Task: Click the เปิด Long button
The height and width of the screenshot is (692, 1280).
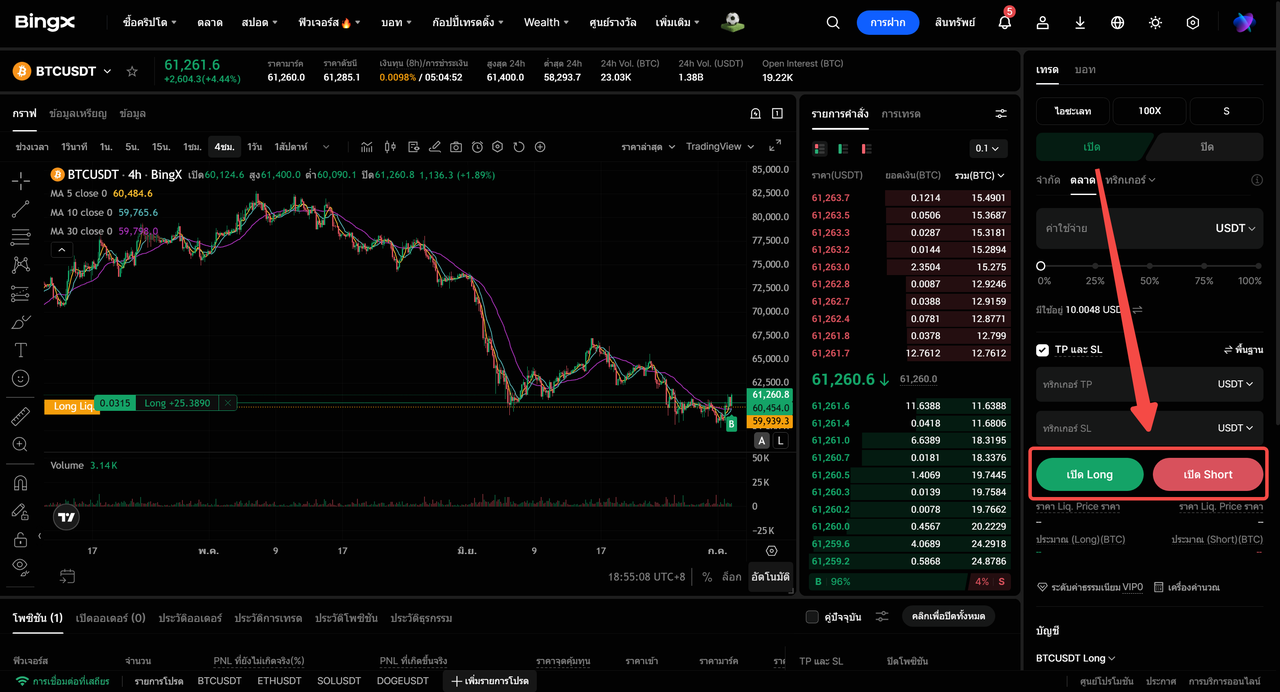Action: (x=1090, y=474)
